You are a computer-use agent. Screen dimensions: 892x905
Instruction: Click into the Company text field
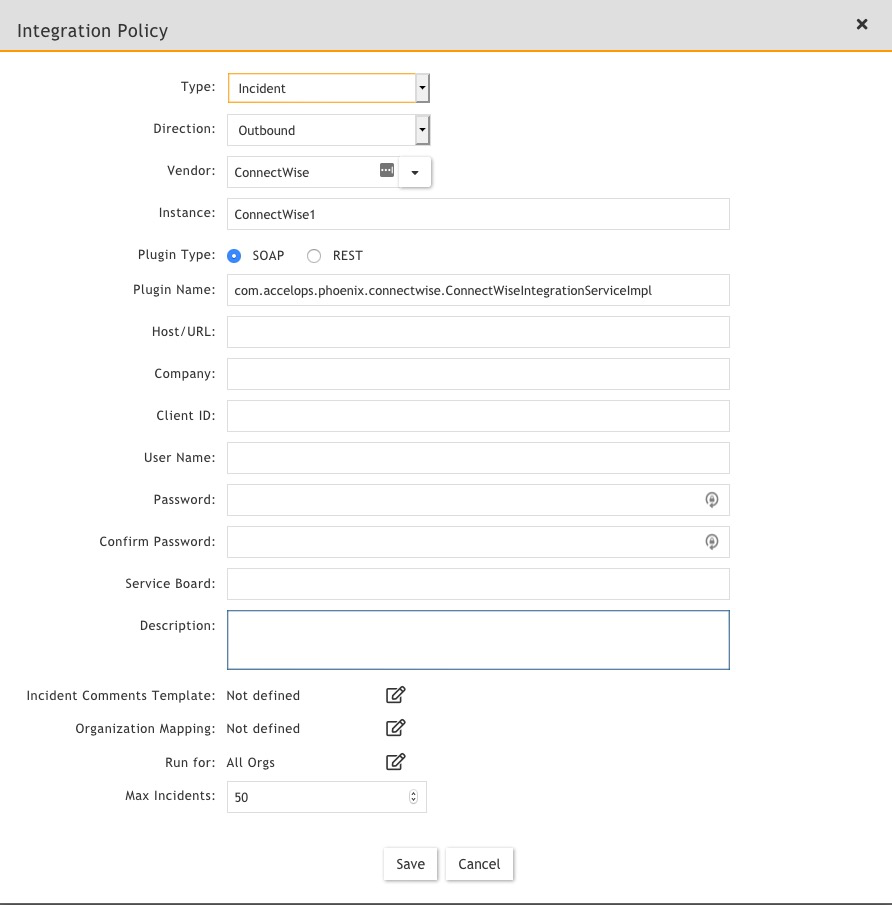pyautogui.click(x=478, y=374)
